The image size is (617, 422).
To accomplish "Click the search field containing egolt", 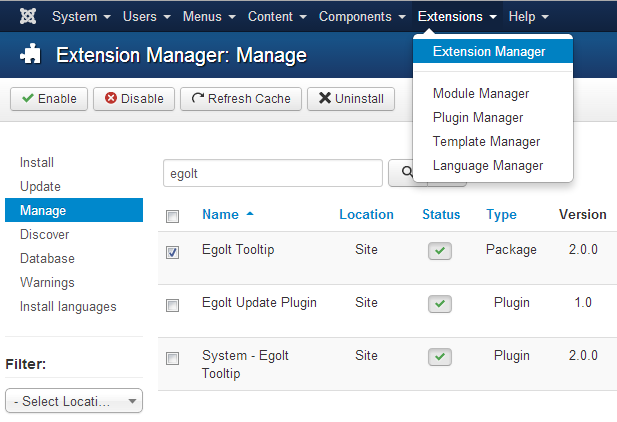I will 273,173.
